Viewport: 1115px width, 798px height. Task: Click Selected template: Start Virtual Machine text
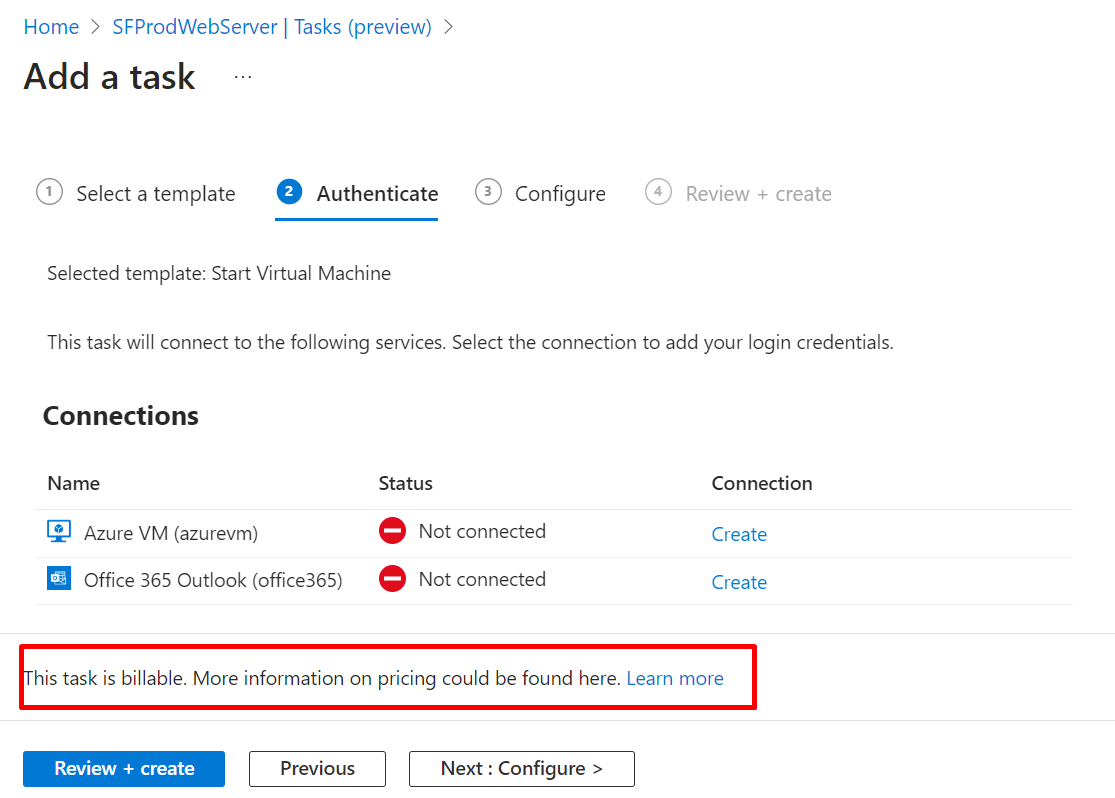pyautogui.click(x=219, y=274)
